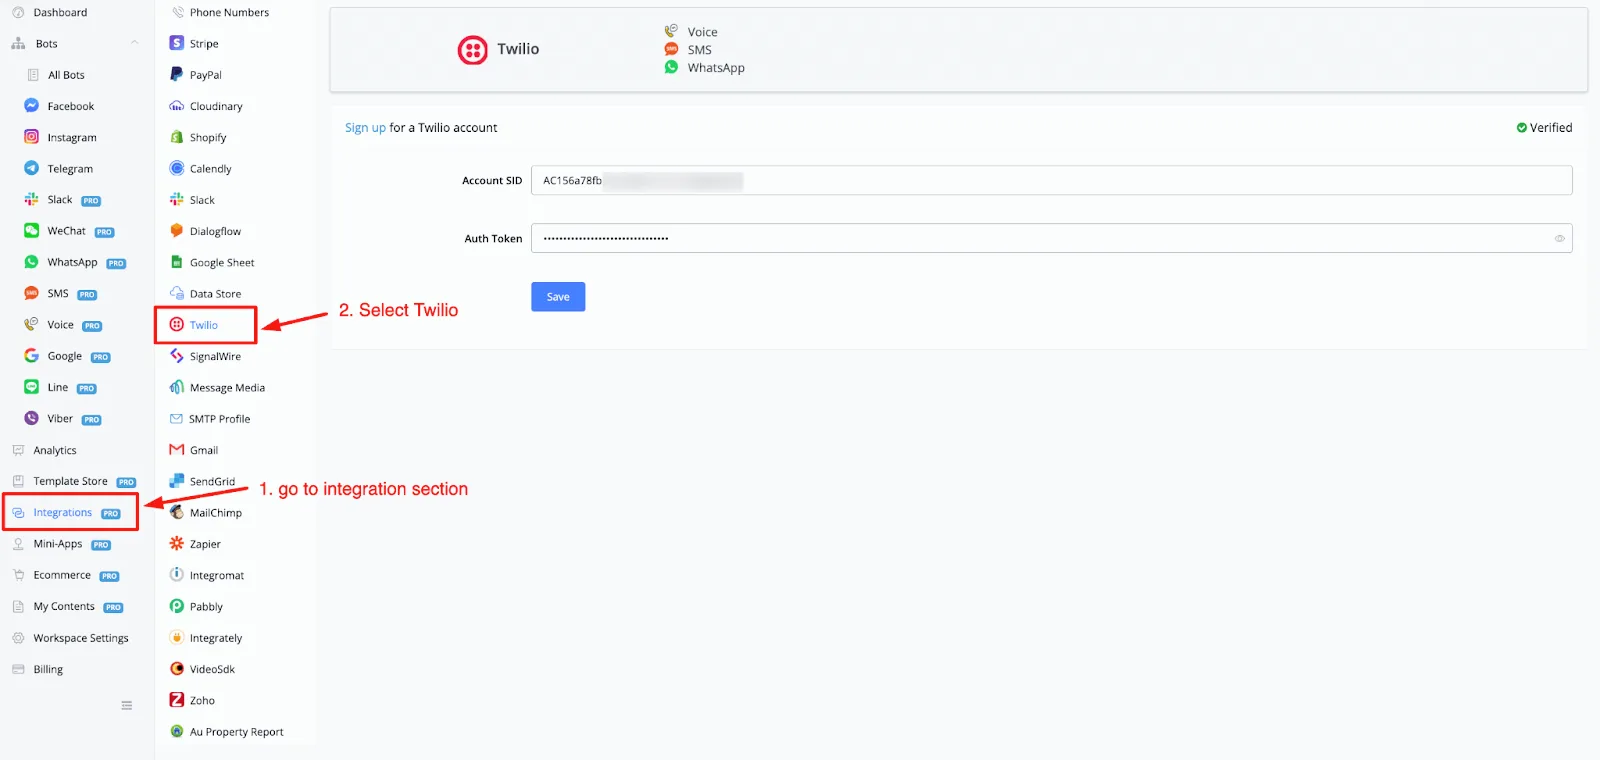The width and height of the screenshot is (1600, 760).
Task: Click the Auth Token input field
Action: 1051,238
